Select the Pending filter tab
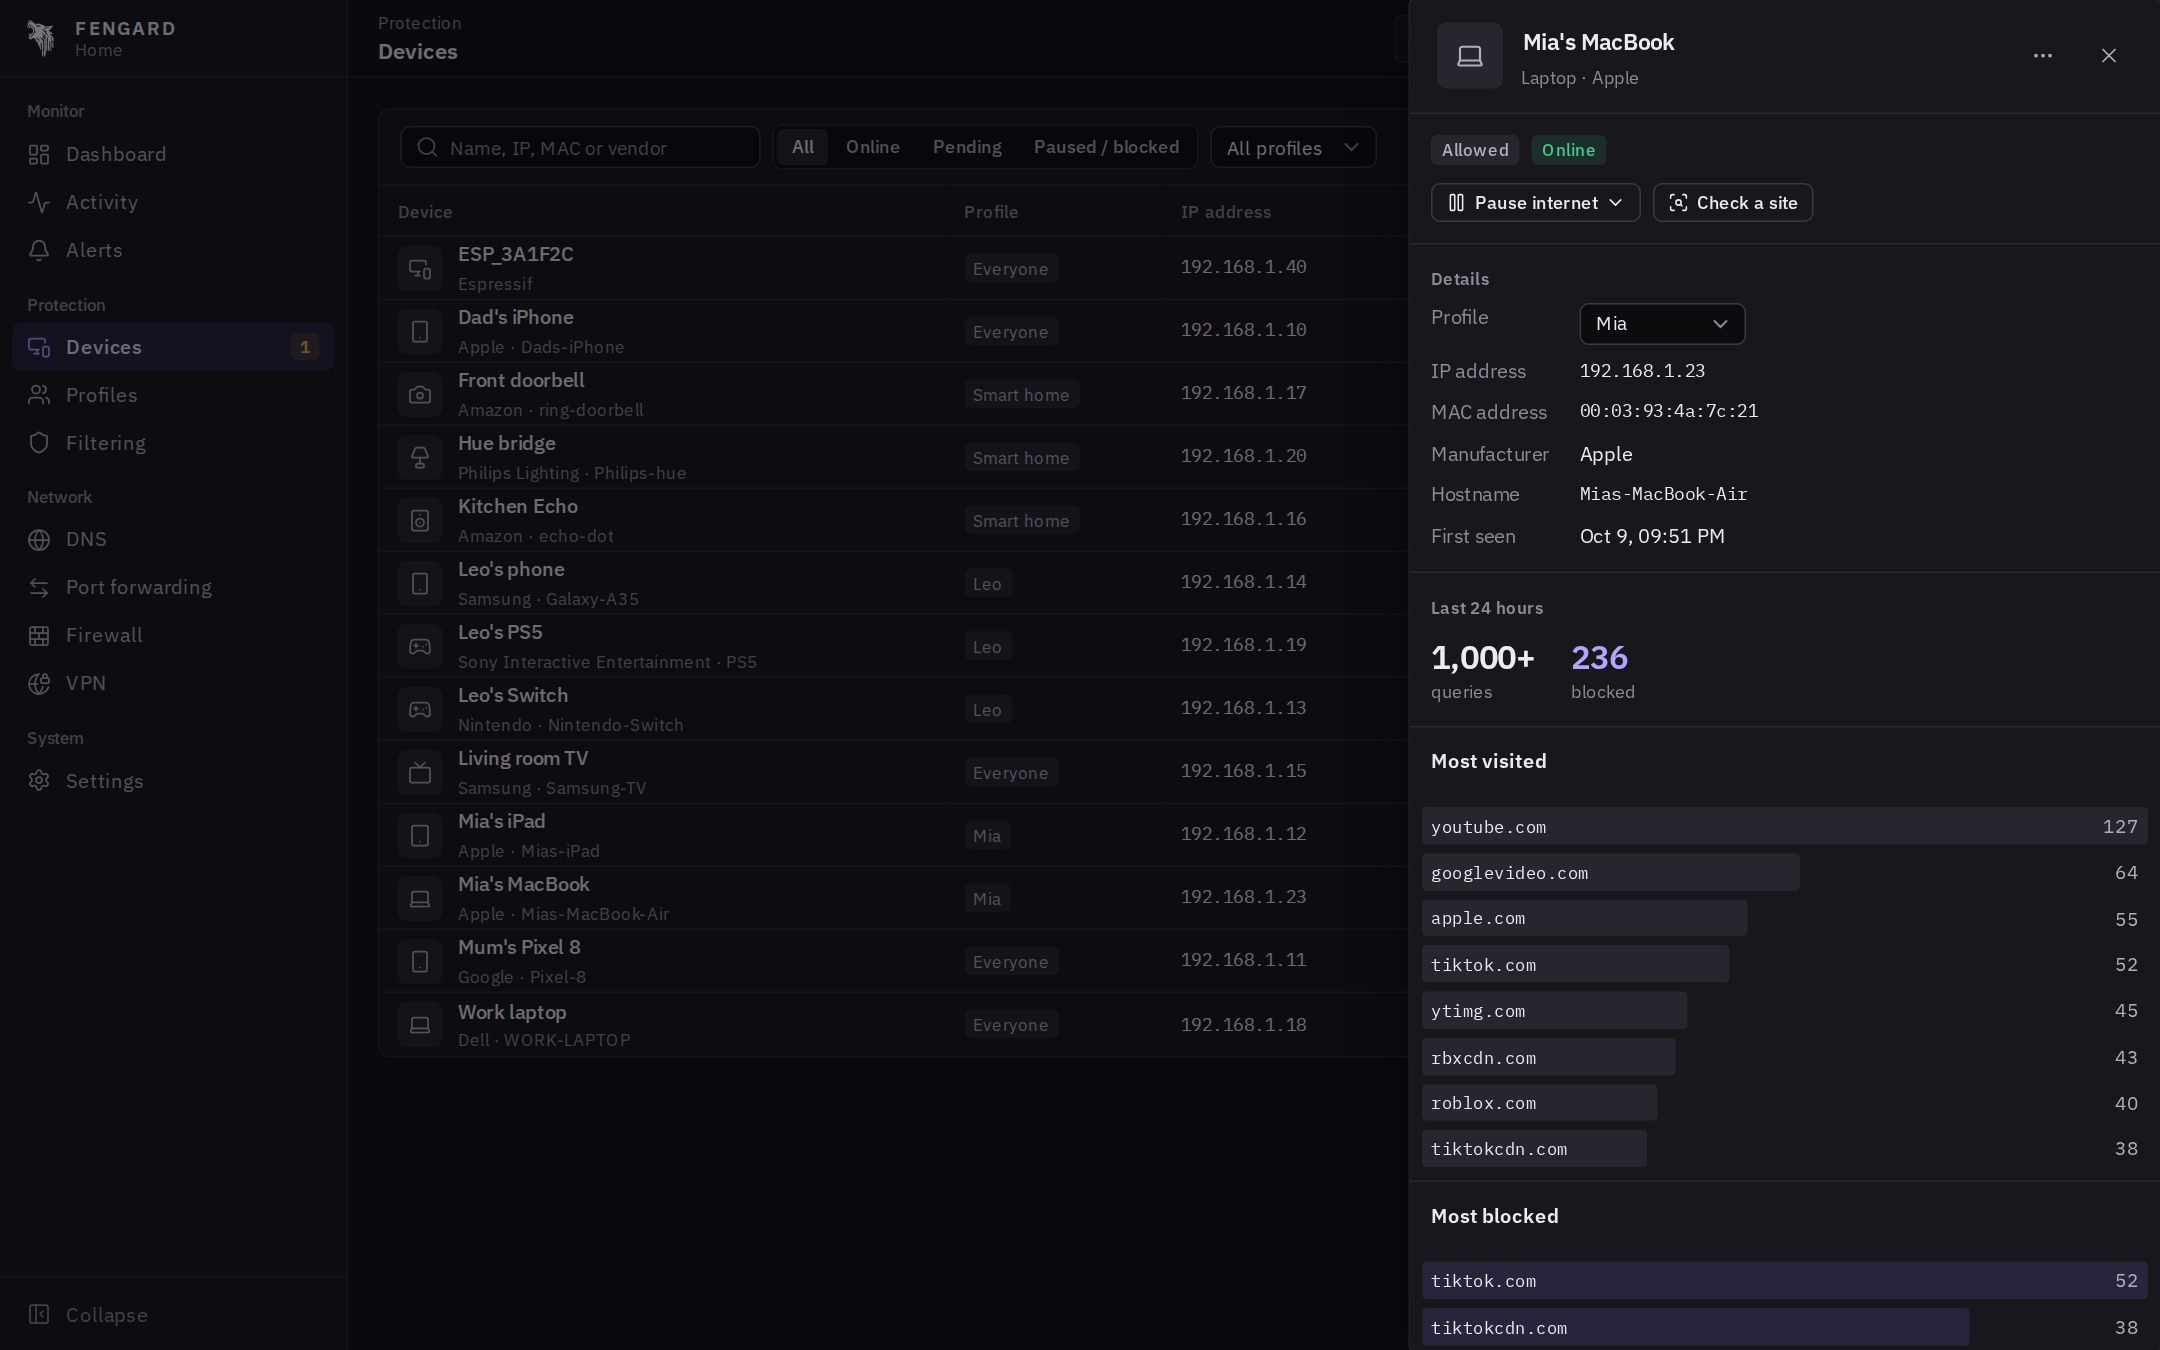The width and height of the screenshot is (2160, 1350). coord(967,147)
